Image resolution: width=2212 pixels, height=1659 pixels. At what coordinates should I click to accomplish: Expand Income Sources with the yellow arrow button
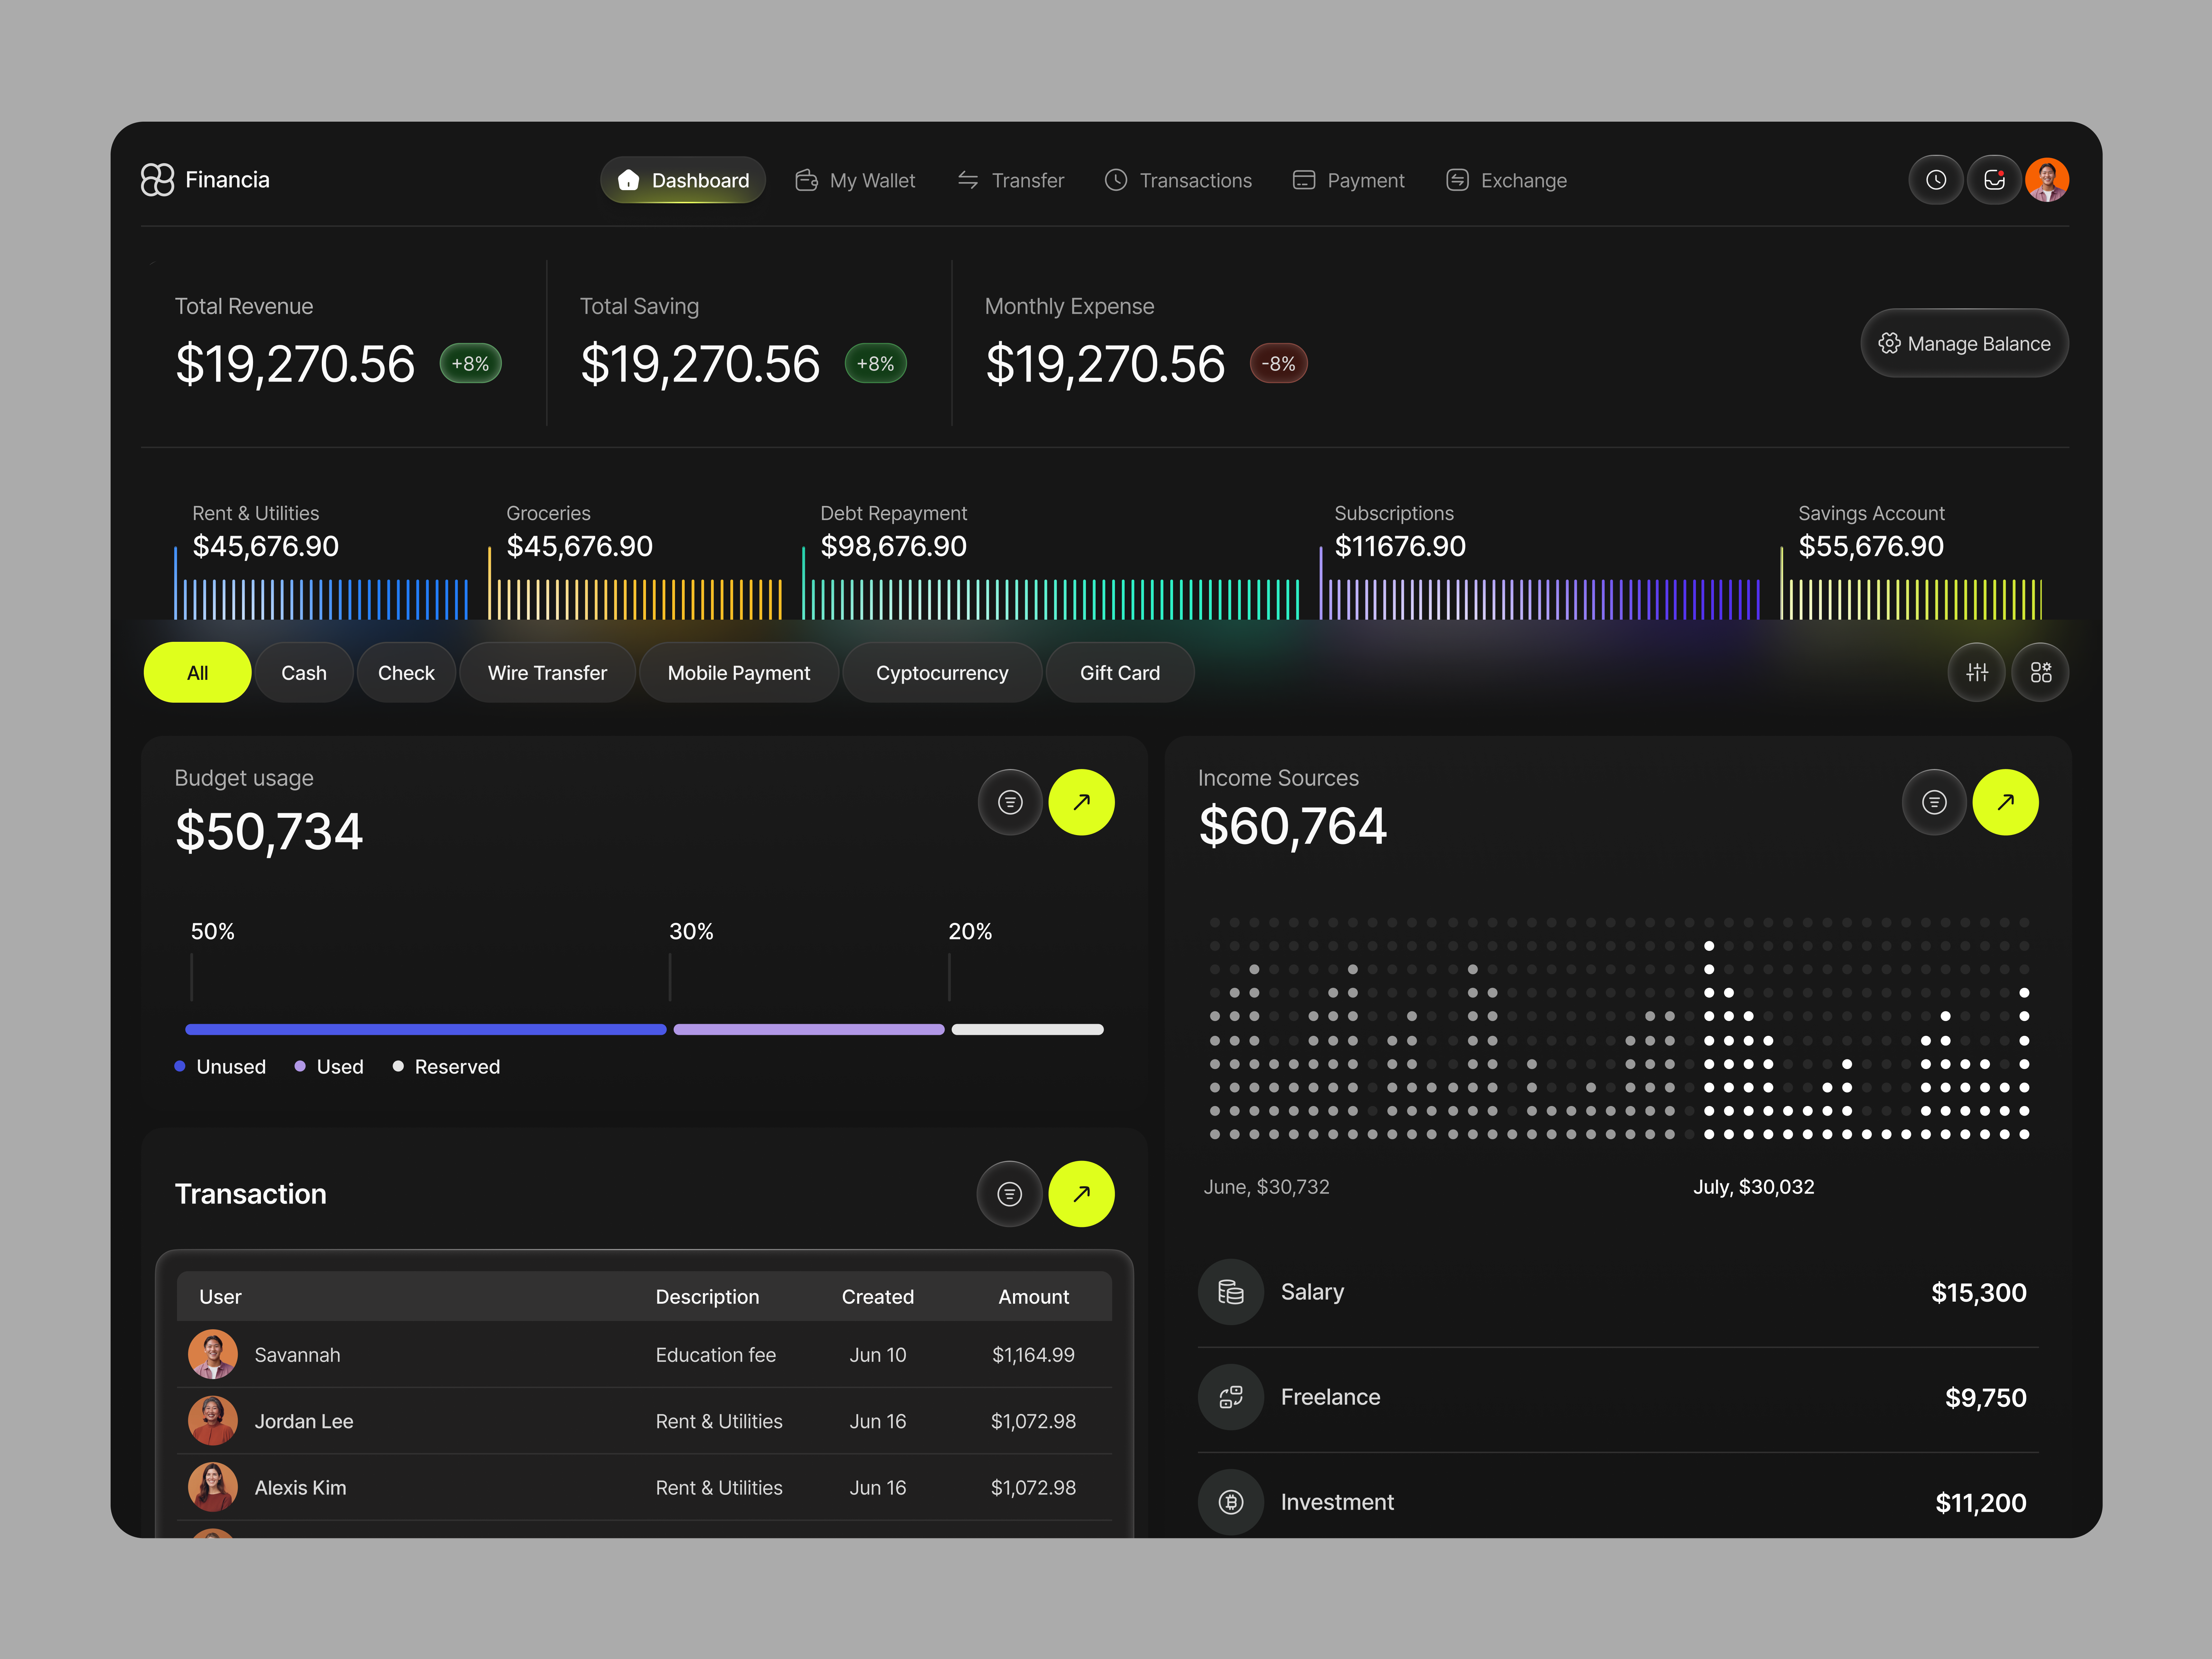coord(2006,801)
